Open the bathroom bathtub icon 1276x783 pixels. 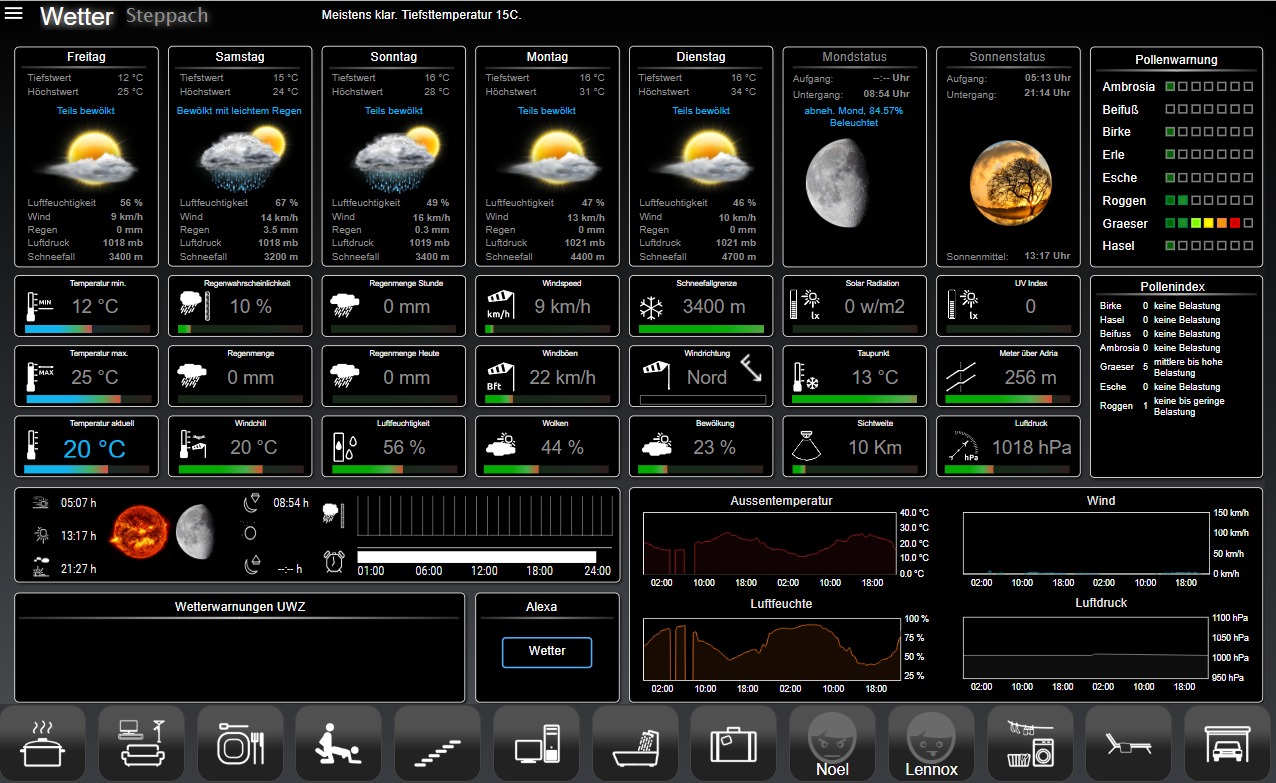coord(635,743)
